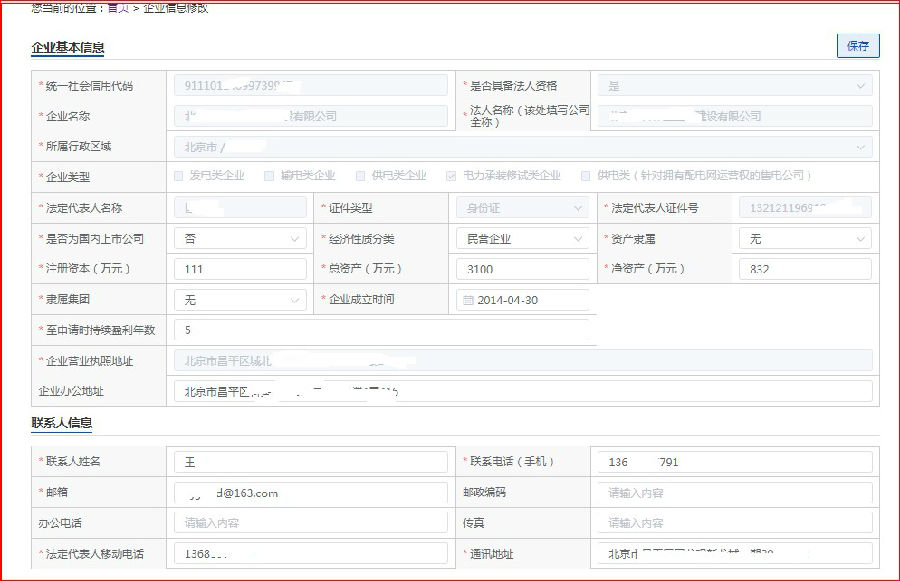Screen dimensions: 900x581
Task: Click the 注册资本 input field
Action: (x=240, y=269)
